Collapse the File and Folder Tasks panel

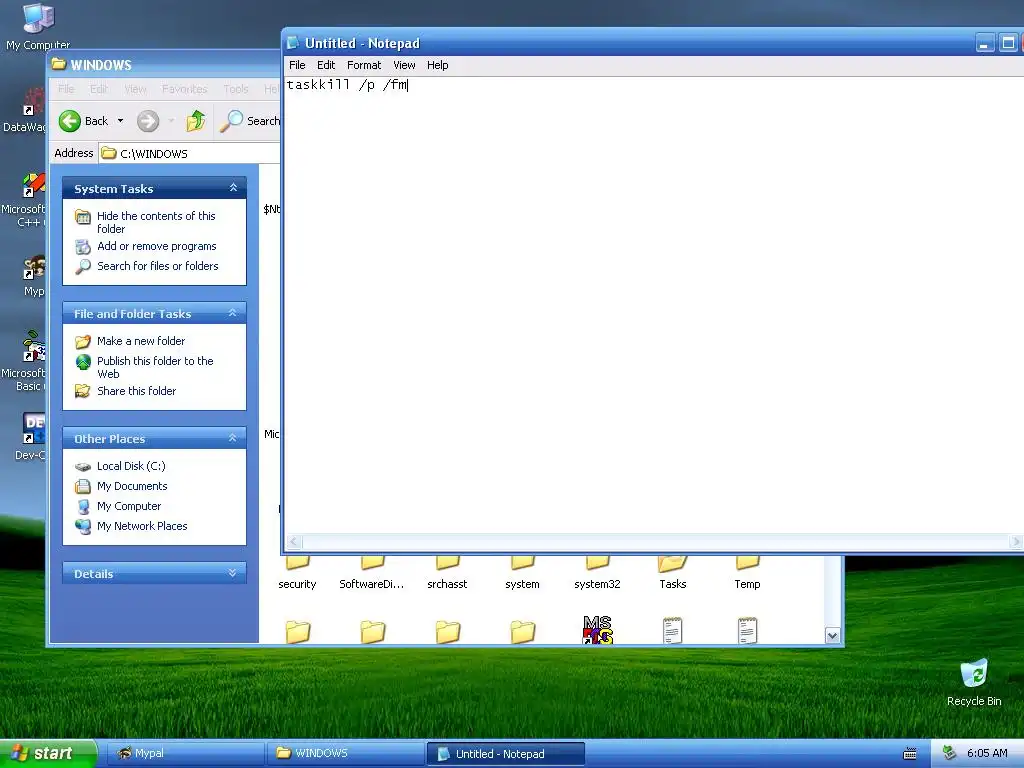[232, 313]
